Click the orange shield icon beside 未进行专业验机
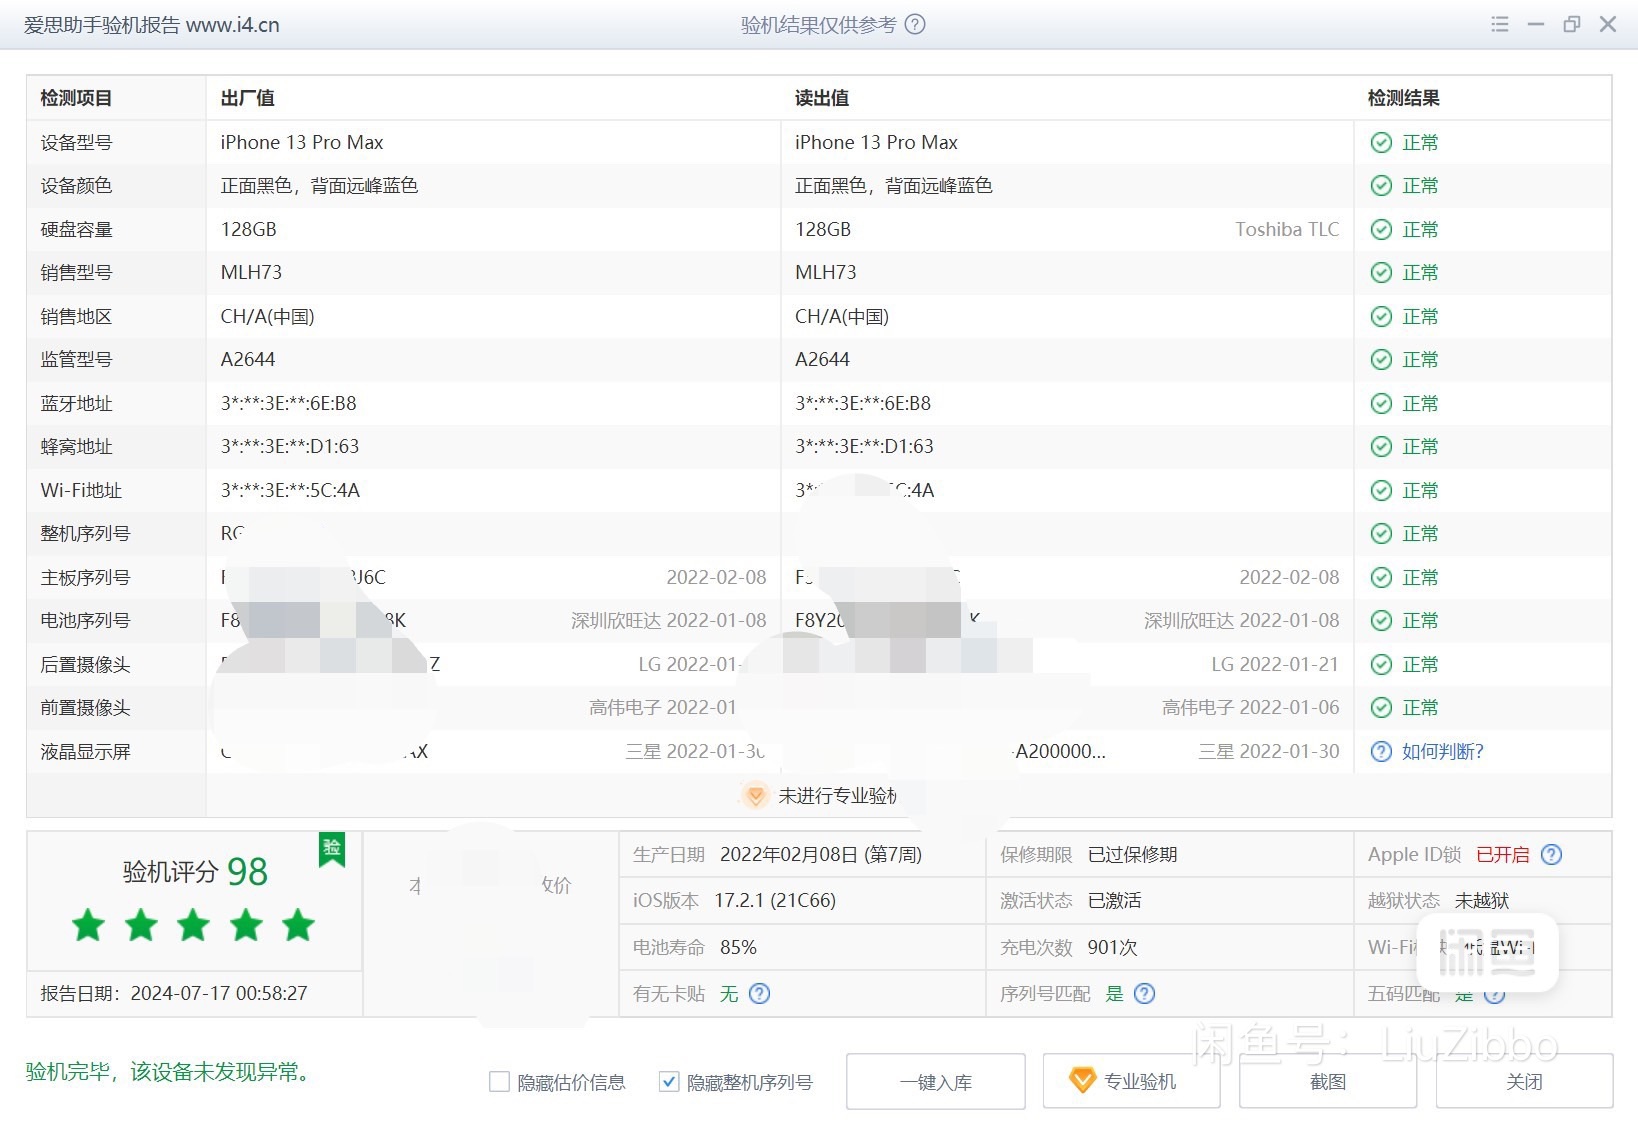Screen dimensions: 1638x1134 pos(756,796)
